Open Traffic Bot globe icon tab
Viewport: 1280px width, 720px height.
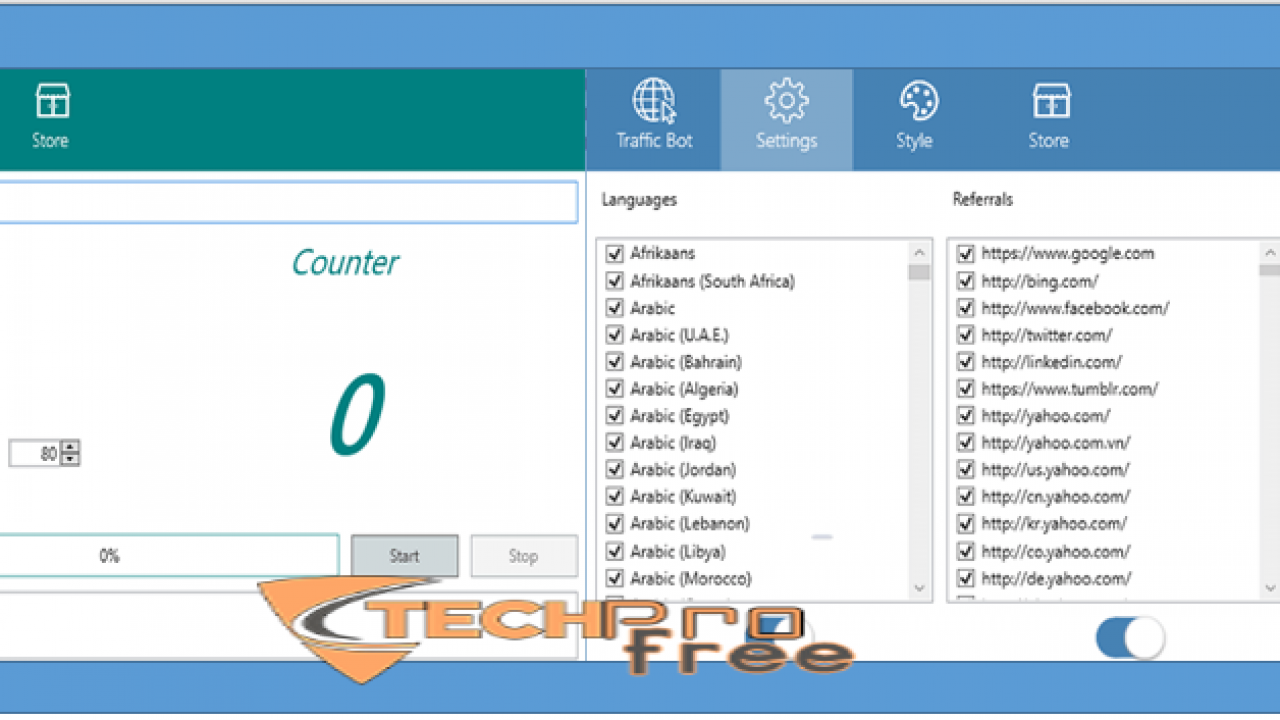[654, 117]
